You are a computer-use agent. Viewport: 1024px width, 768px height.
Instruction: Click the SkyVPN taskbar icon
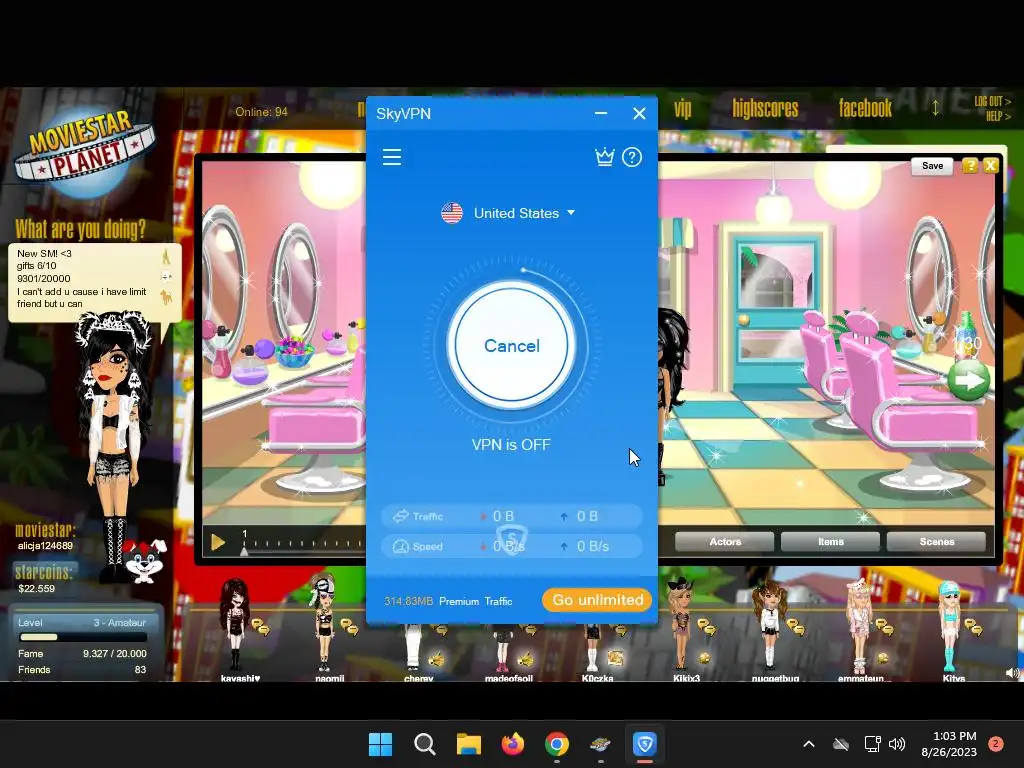click(x=645, y=744)
